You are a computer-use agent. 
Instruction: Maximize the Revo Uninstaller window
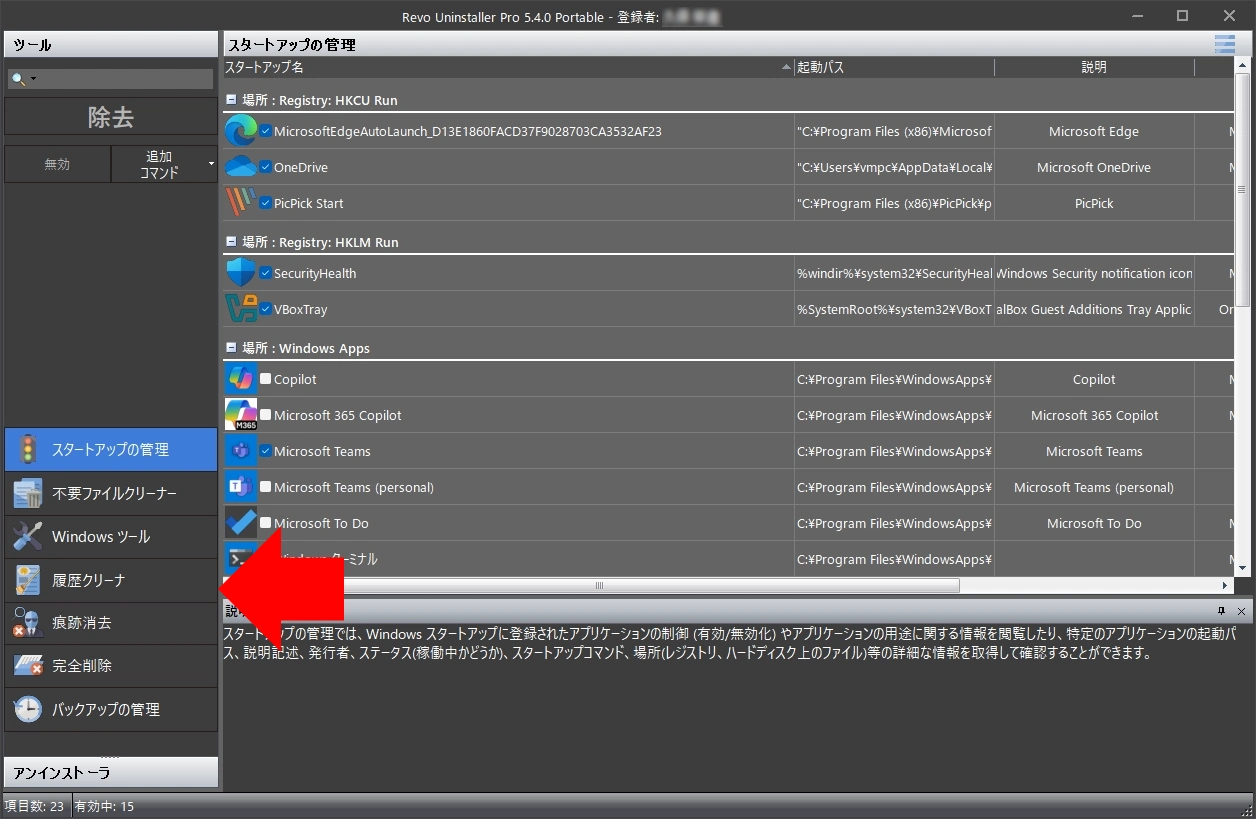pos(1182,15)
